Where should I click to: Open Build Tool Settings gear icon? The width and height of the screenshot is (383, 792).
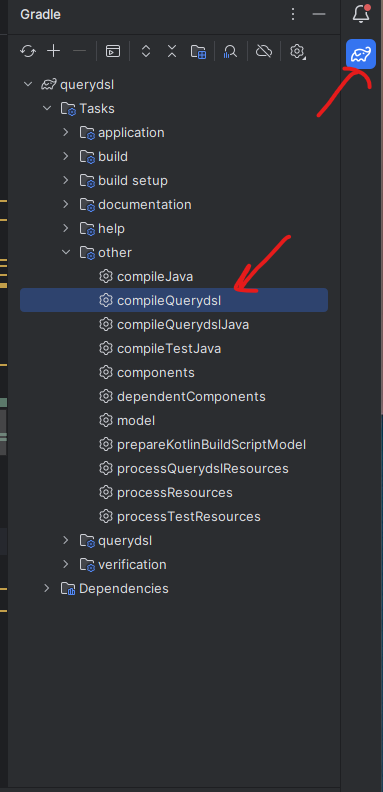(298, 51)
